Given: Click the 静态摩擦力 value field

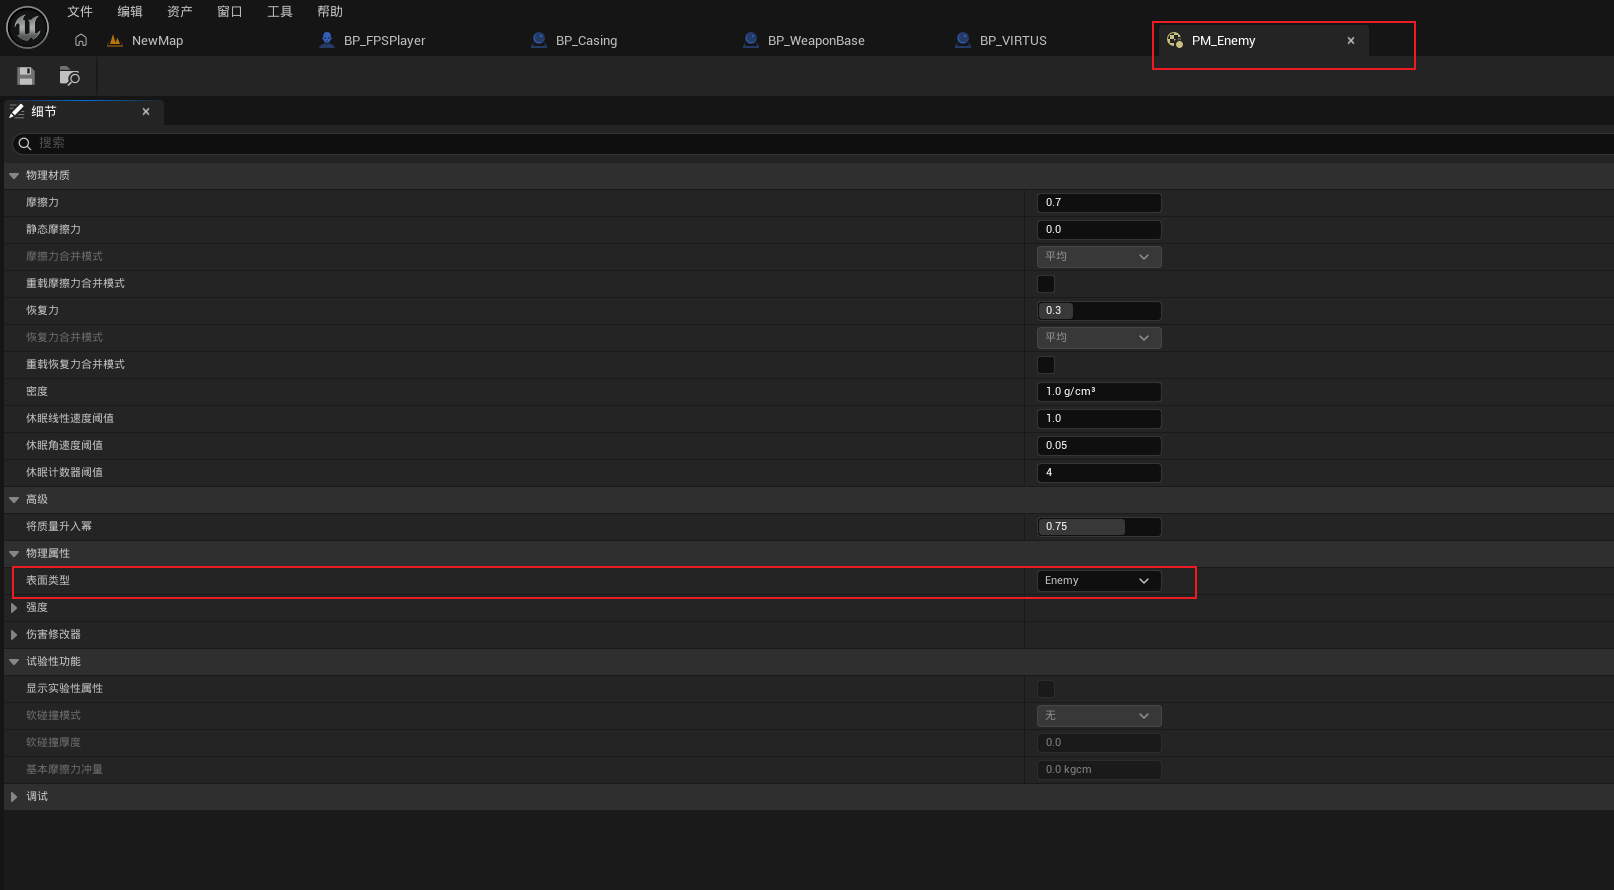Looking at the screenshot, I should coord(1099,230).
